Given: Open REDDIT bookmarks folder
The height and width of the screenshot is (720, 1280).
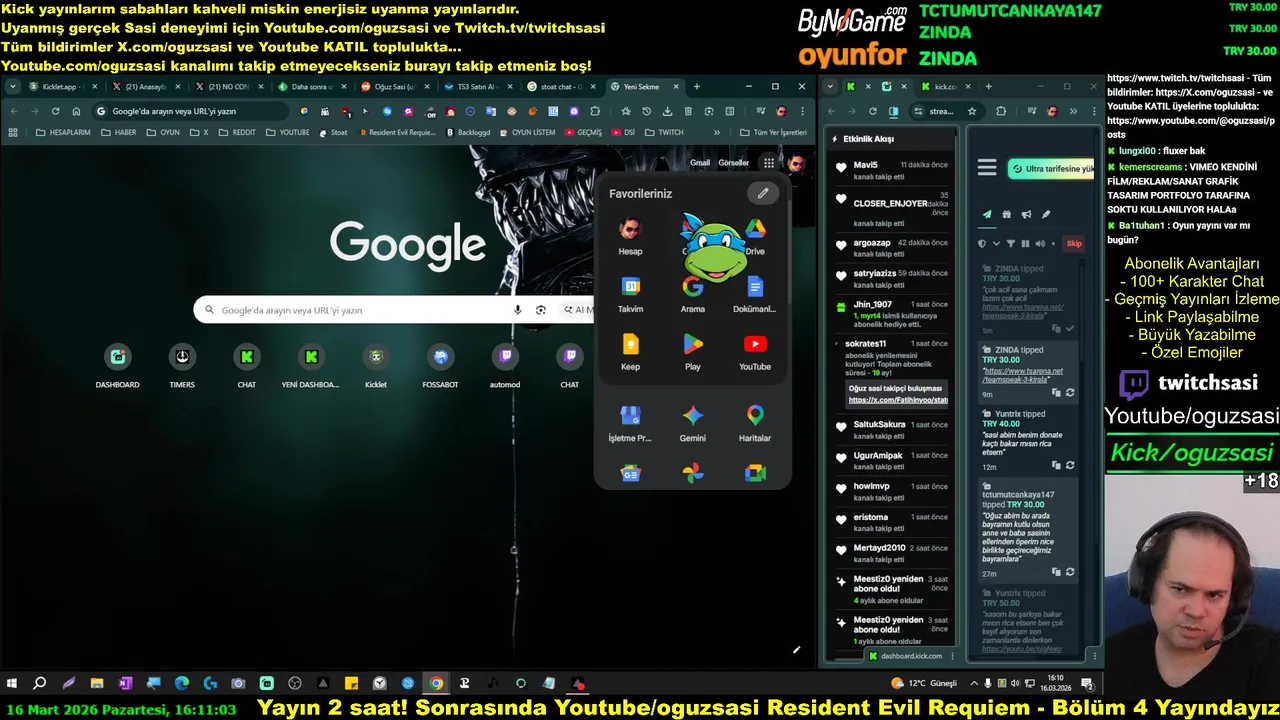Looking at the screenshot, I should (237, 132).
